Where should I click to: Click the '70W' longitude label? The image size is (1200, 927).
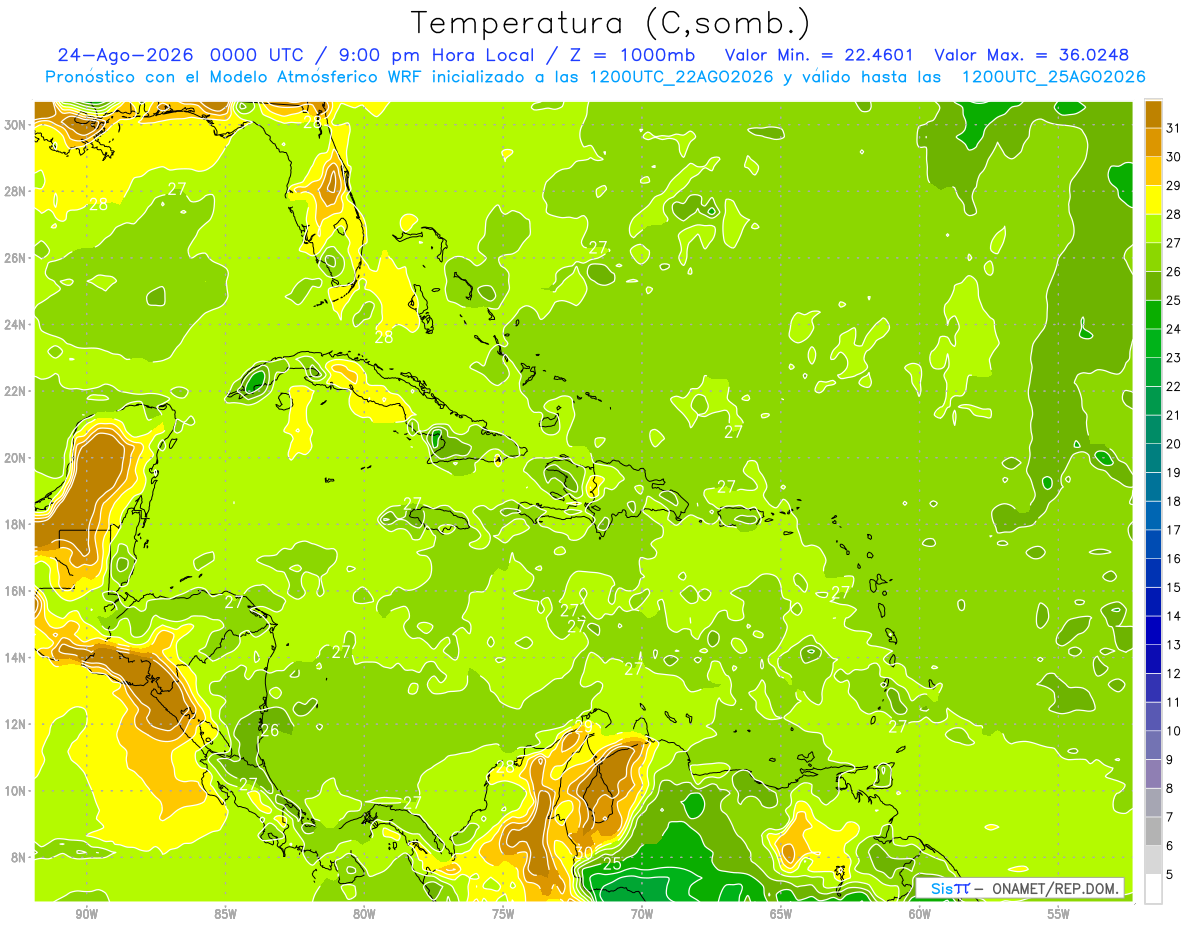(642, 914)
